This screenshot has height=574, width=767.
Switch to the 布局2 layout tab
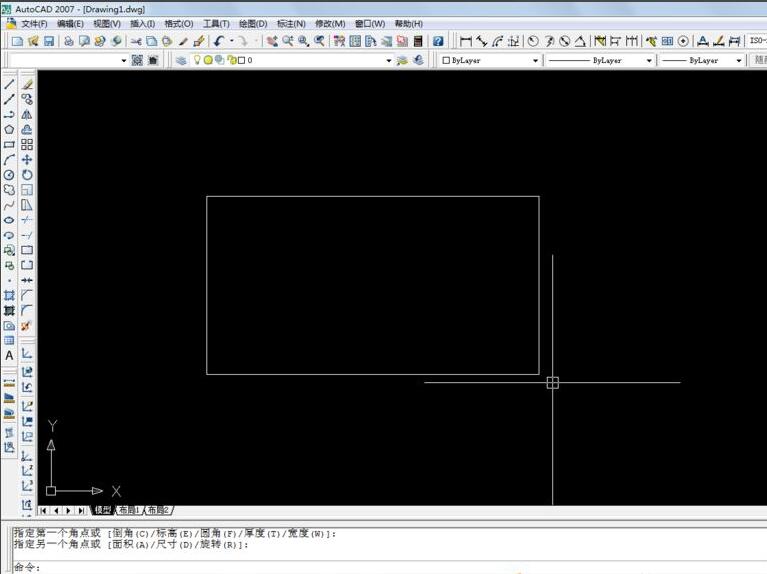[158, 510]
